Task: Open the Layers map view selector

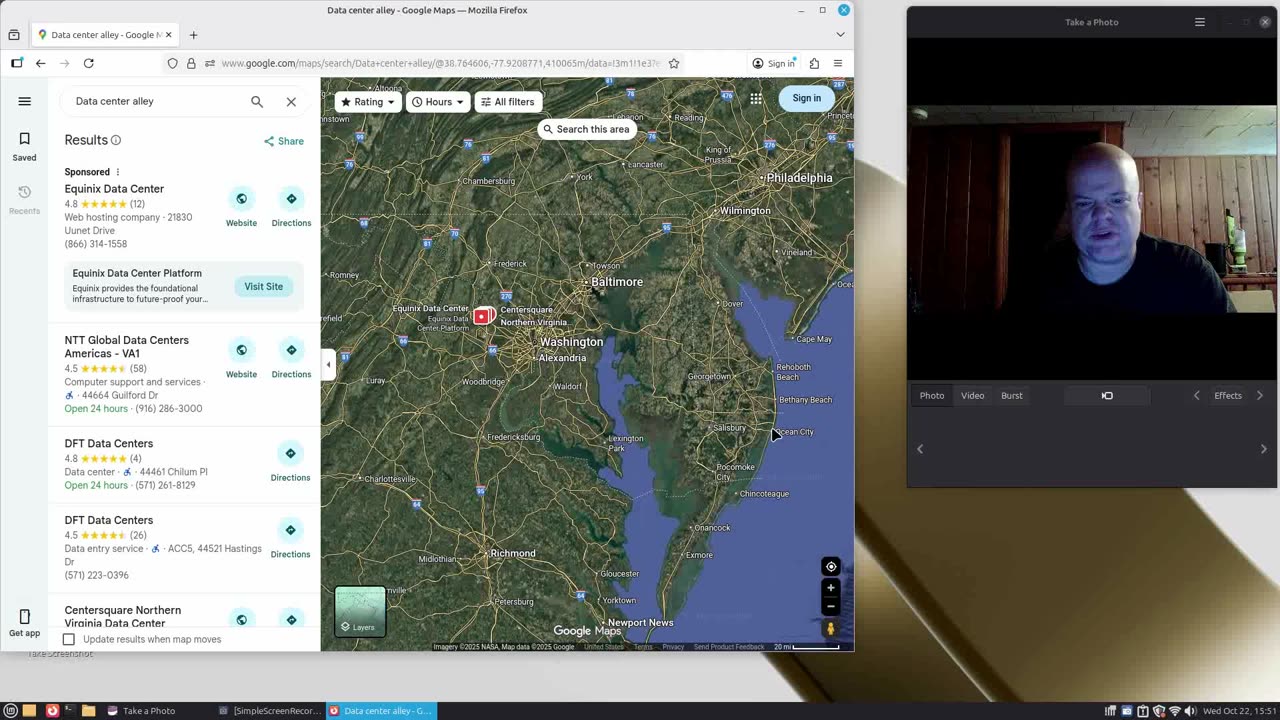Action: pyautogui.click(x=360, y=611)
